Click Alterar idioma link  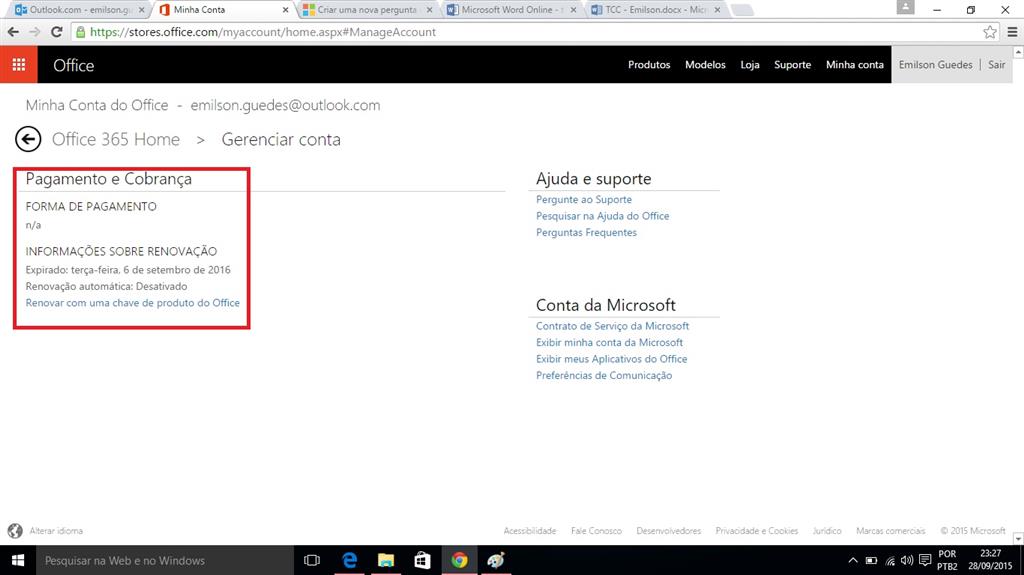(56, 531)
